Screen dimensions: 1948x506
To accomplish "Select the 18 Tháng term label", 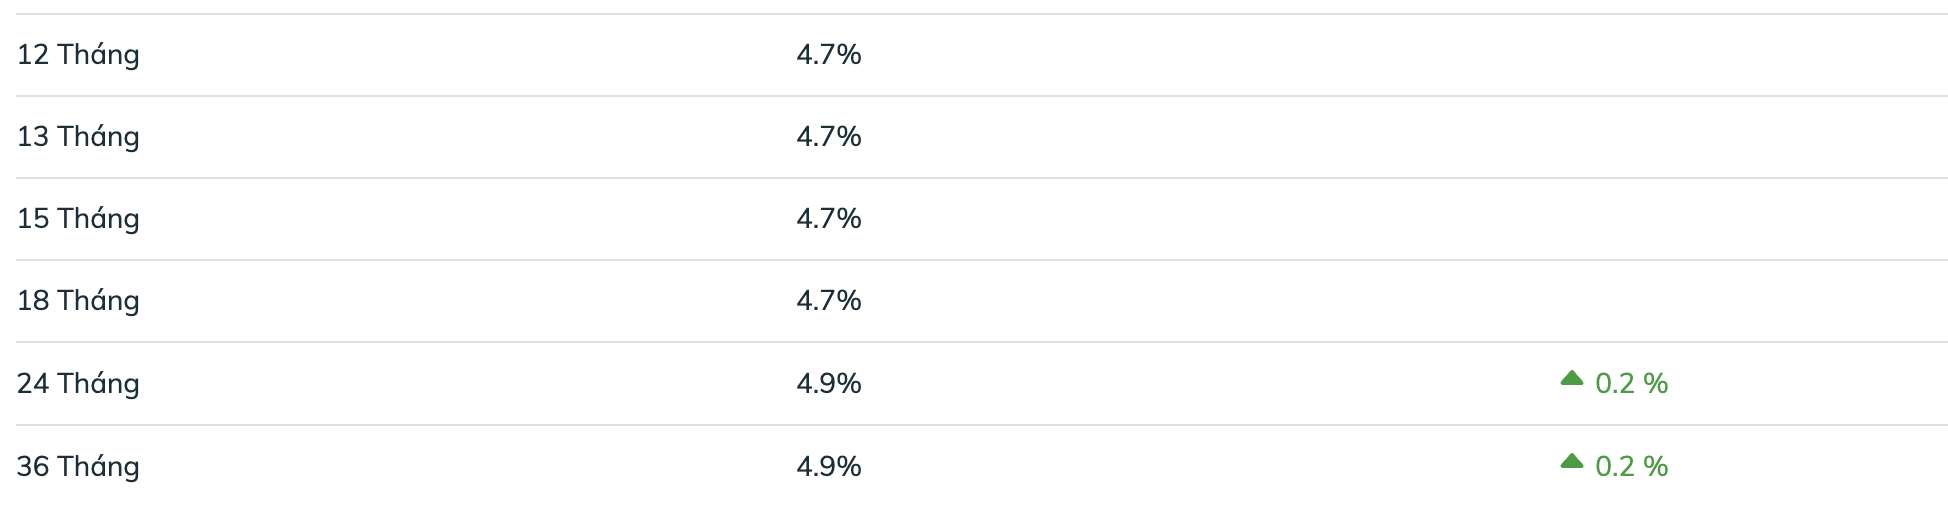I will pyautogui.click(x=78, y=301).
